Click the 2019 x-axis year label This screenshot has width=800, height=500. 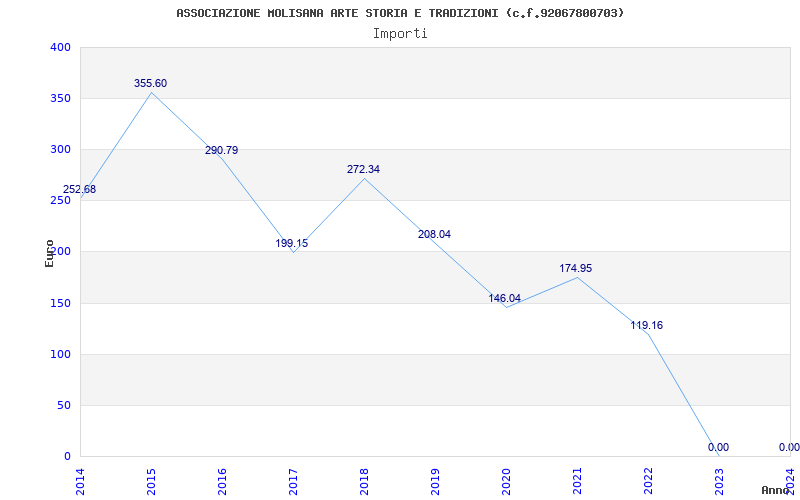coord(435,482)
